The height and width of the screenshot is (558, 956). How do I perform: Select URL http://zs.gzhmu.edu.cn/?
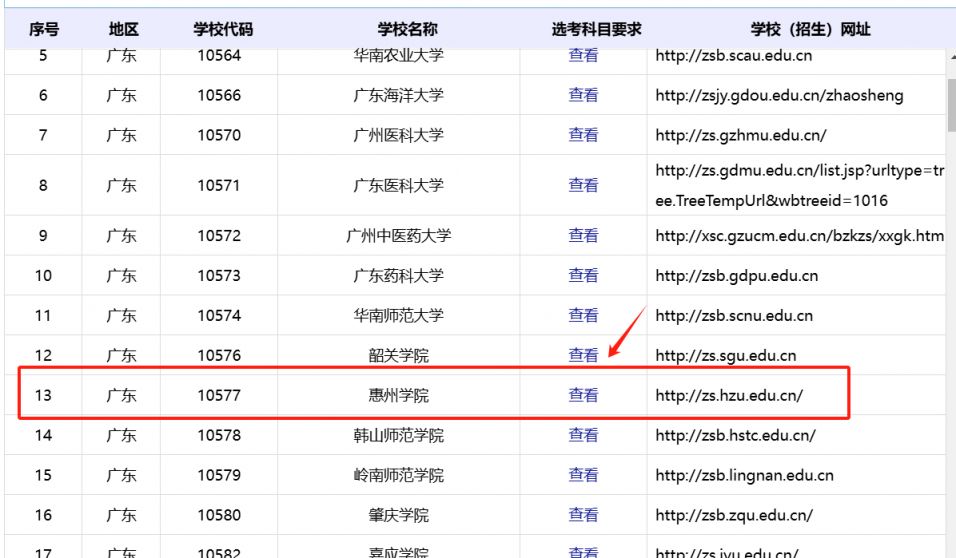[x=741, y=135]
